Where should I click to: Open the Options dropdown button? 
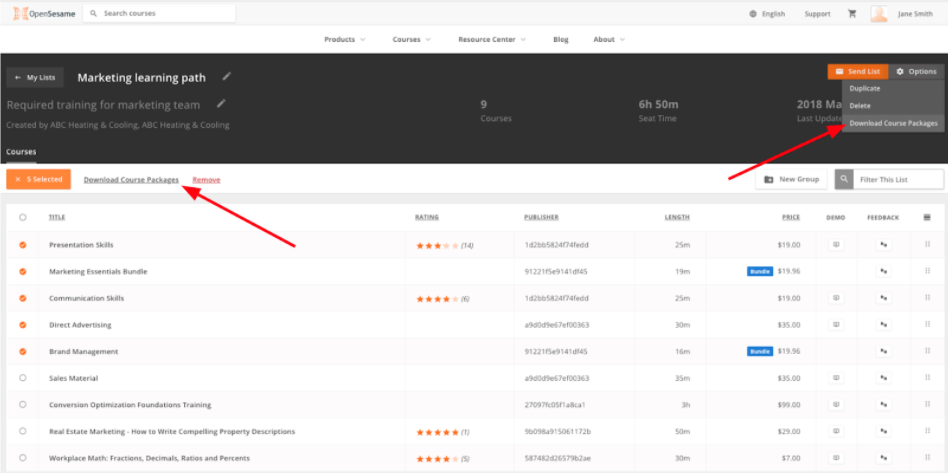916,72
